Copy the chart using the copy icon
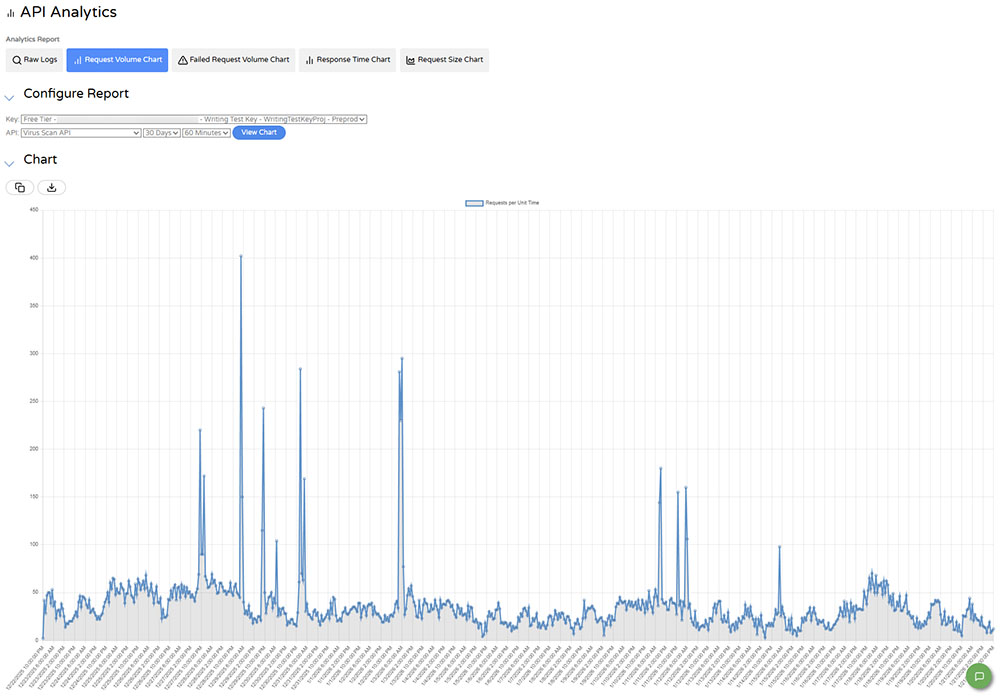Image resolution: width=1000 pixels, height=696 pixels. [x=20, y=187]
